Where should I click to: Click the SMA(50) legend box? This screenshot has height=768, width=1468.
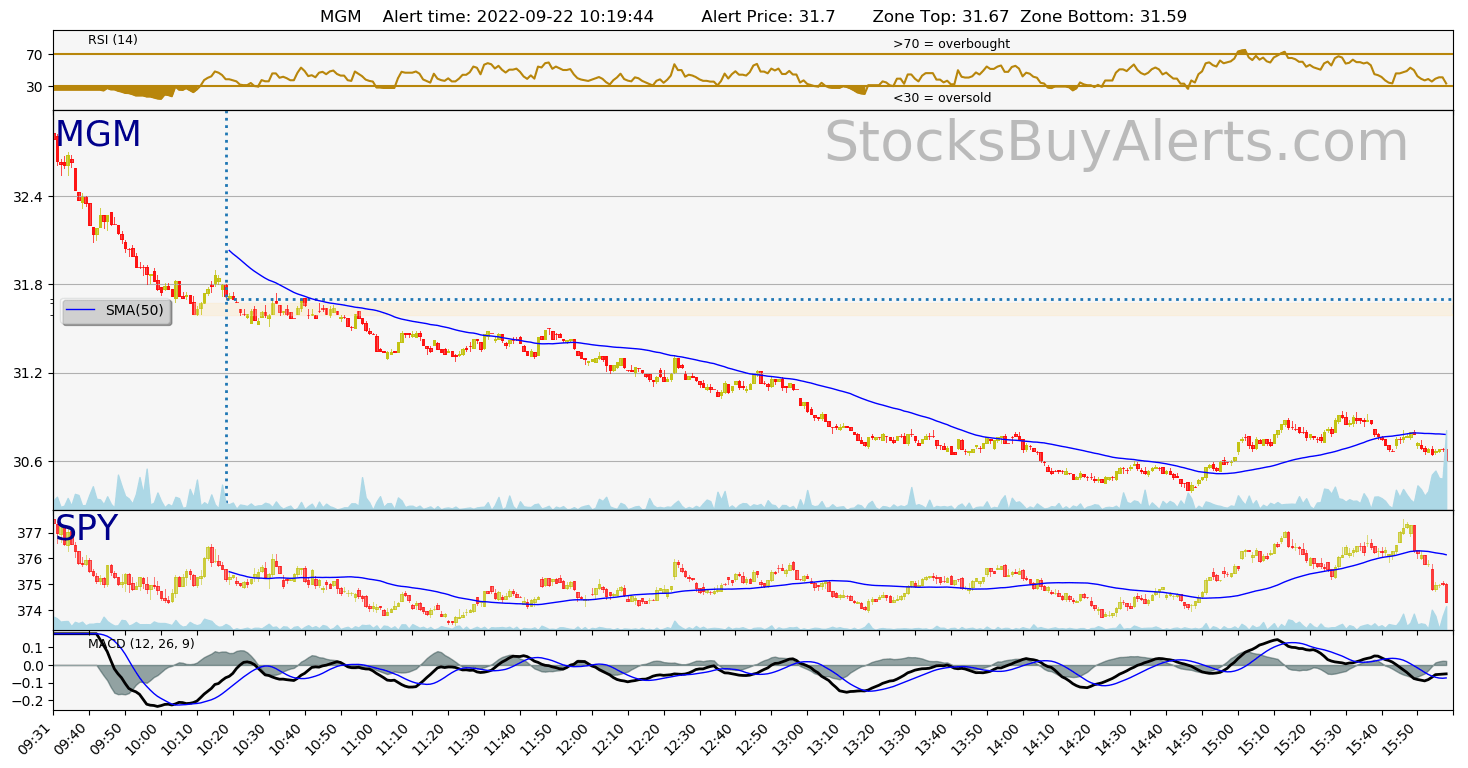point(116,311)
